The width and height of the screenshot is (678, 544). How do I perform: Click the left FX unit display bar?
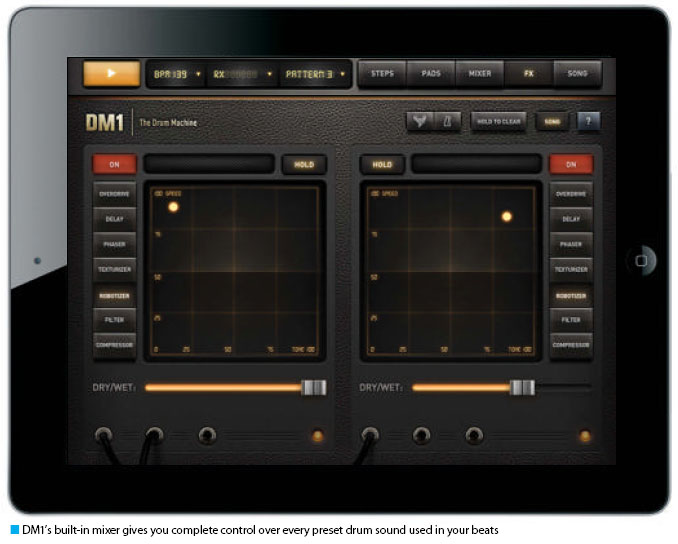coord(209,164)
